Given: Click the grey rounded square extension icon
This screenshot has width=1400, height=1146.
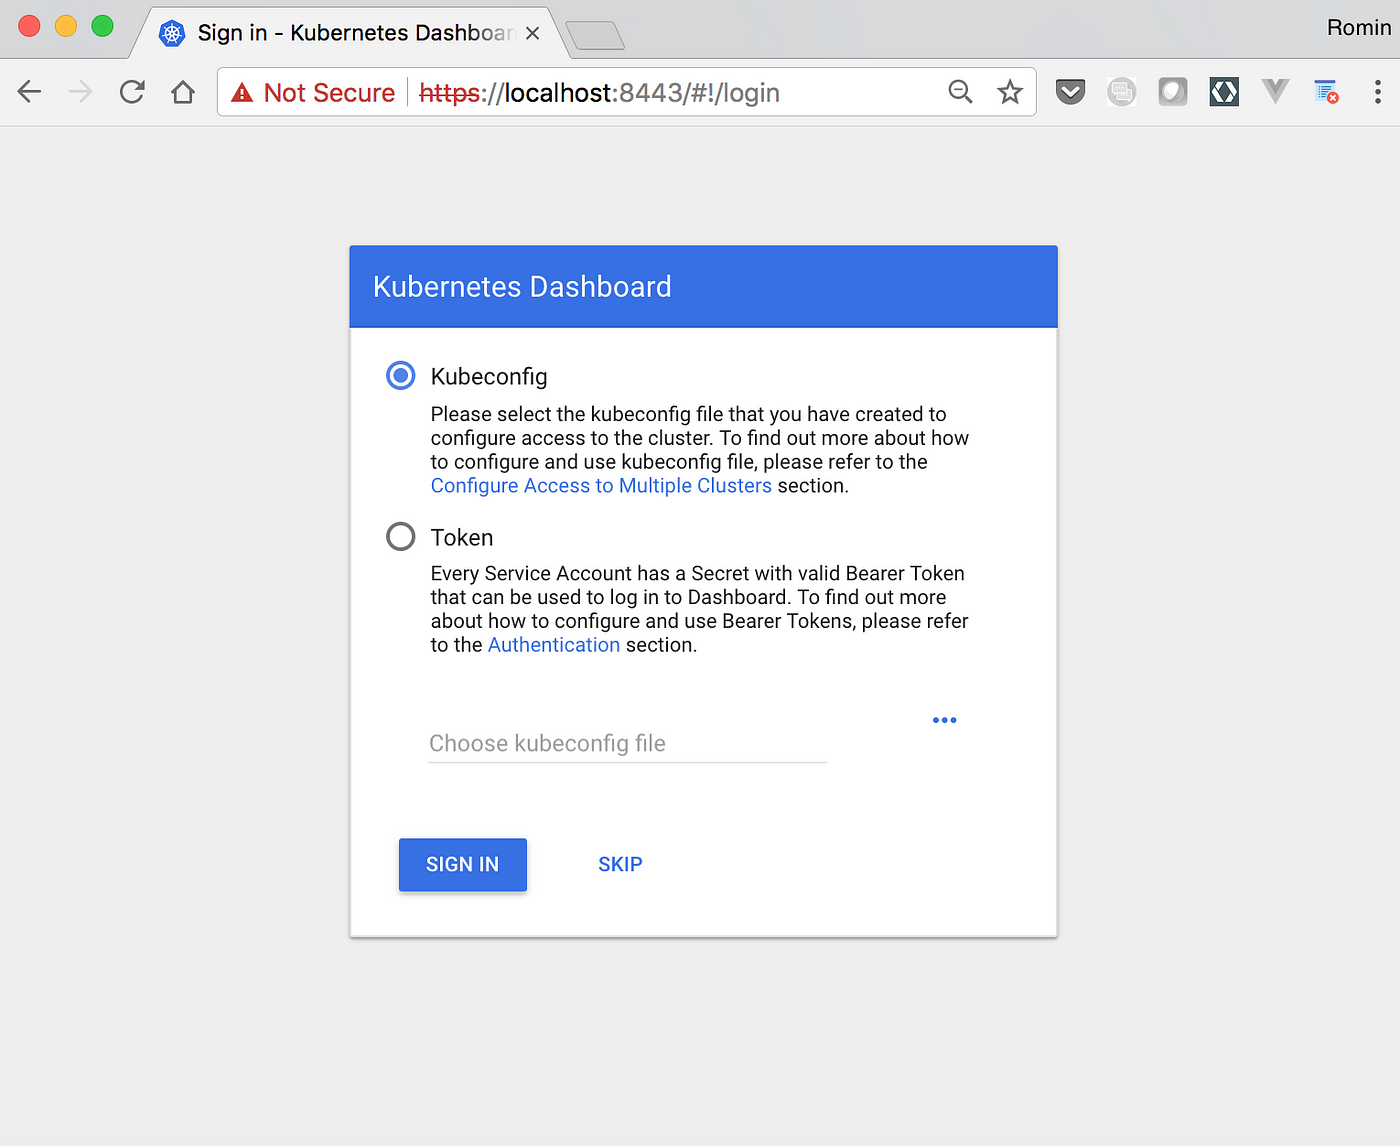Looking at the screenshot, I should pyautogui.click(x=1173, y=93).
